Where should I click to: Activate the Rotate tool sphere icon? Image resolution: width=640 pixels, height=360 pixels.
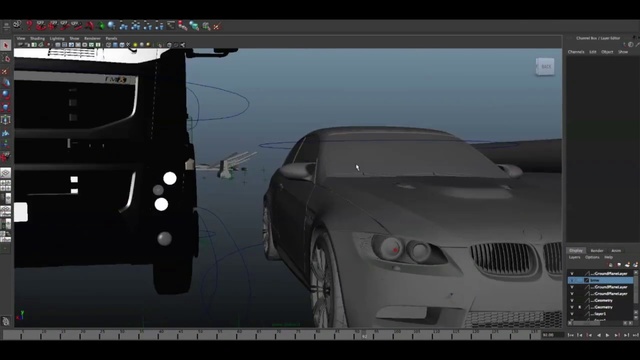tap(6, 95)
